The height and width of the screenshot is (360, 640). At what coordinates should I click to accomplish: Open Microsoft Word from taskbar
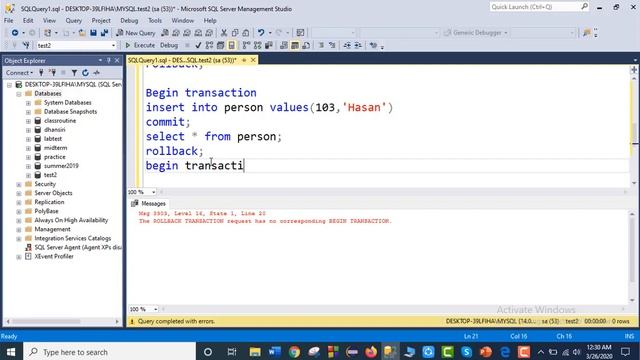[x=275, y=352]
